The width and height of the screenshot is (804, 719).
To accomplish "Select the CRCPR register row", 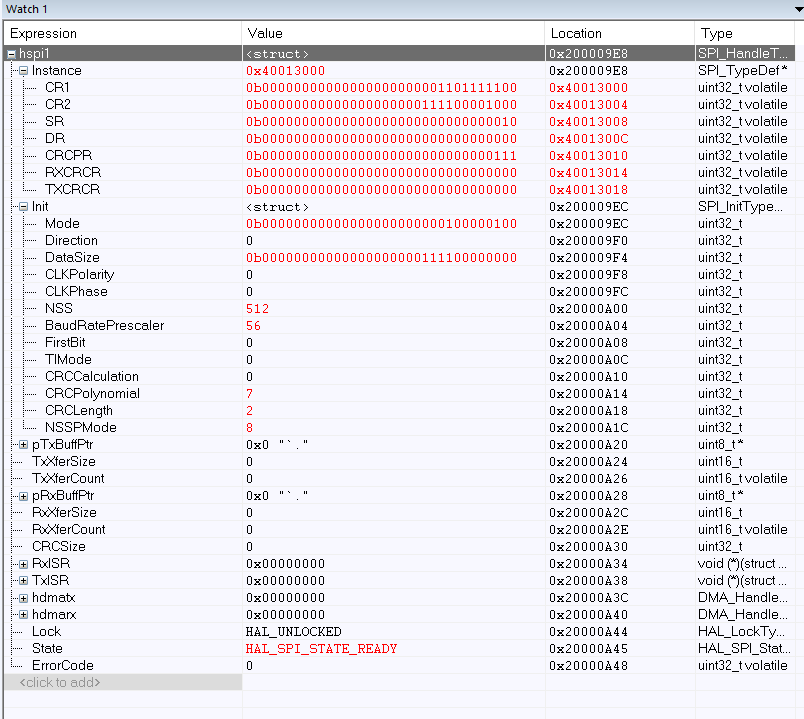I will pyautogui.click(x=399, y=155).
